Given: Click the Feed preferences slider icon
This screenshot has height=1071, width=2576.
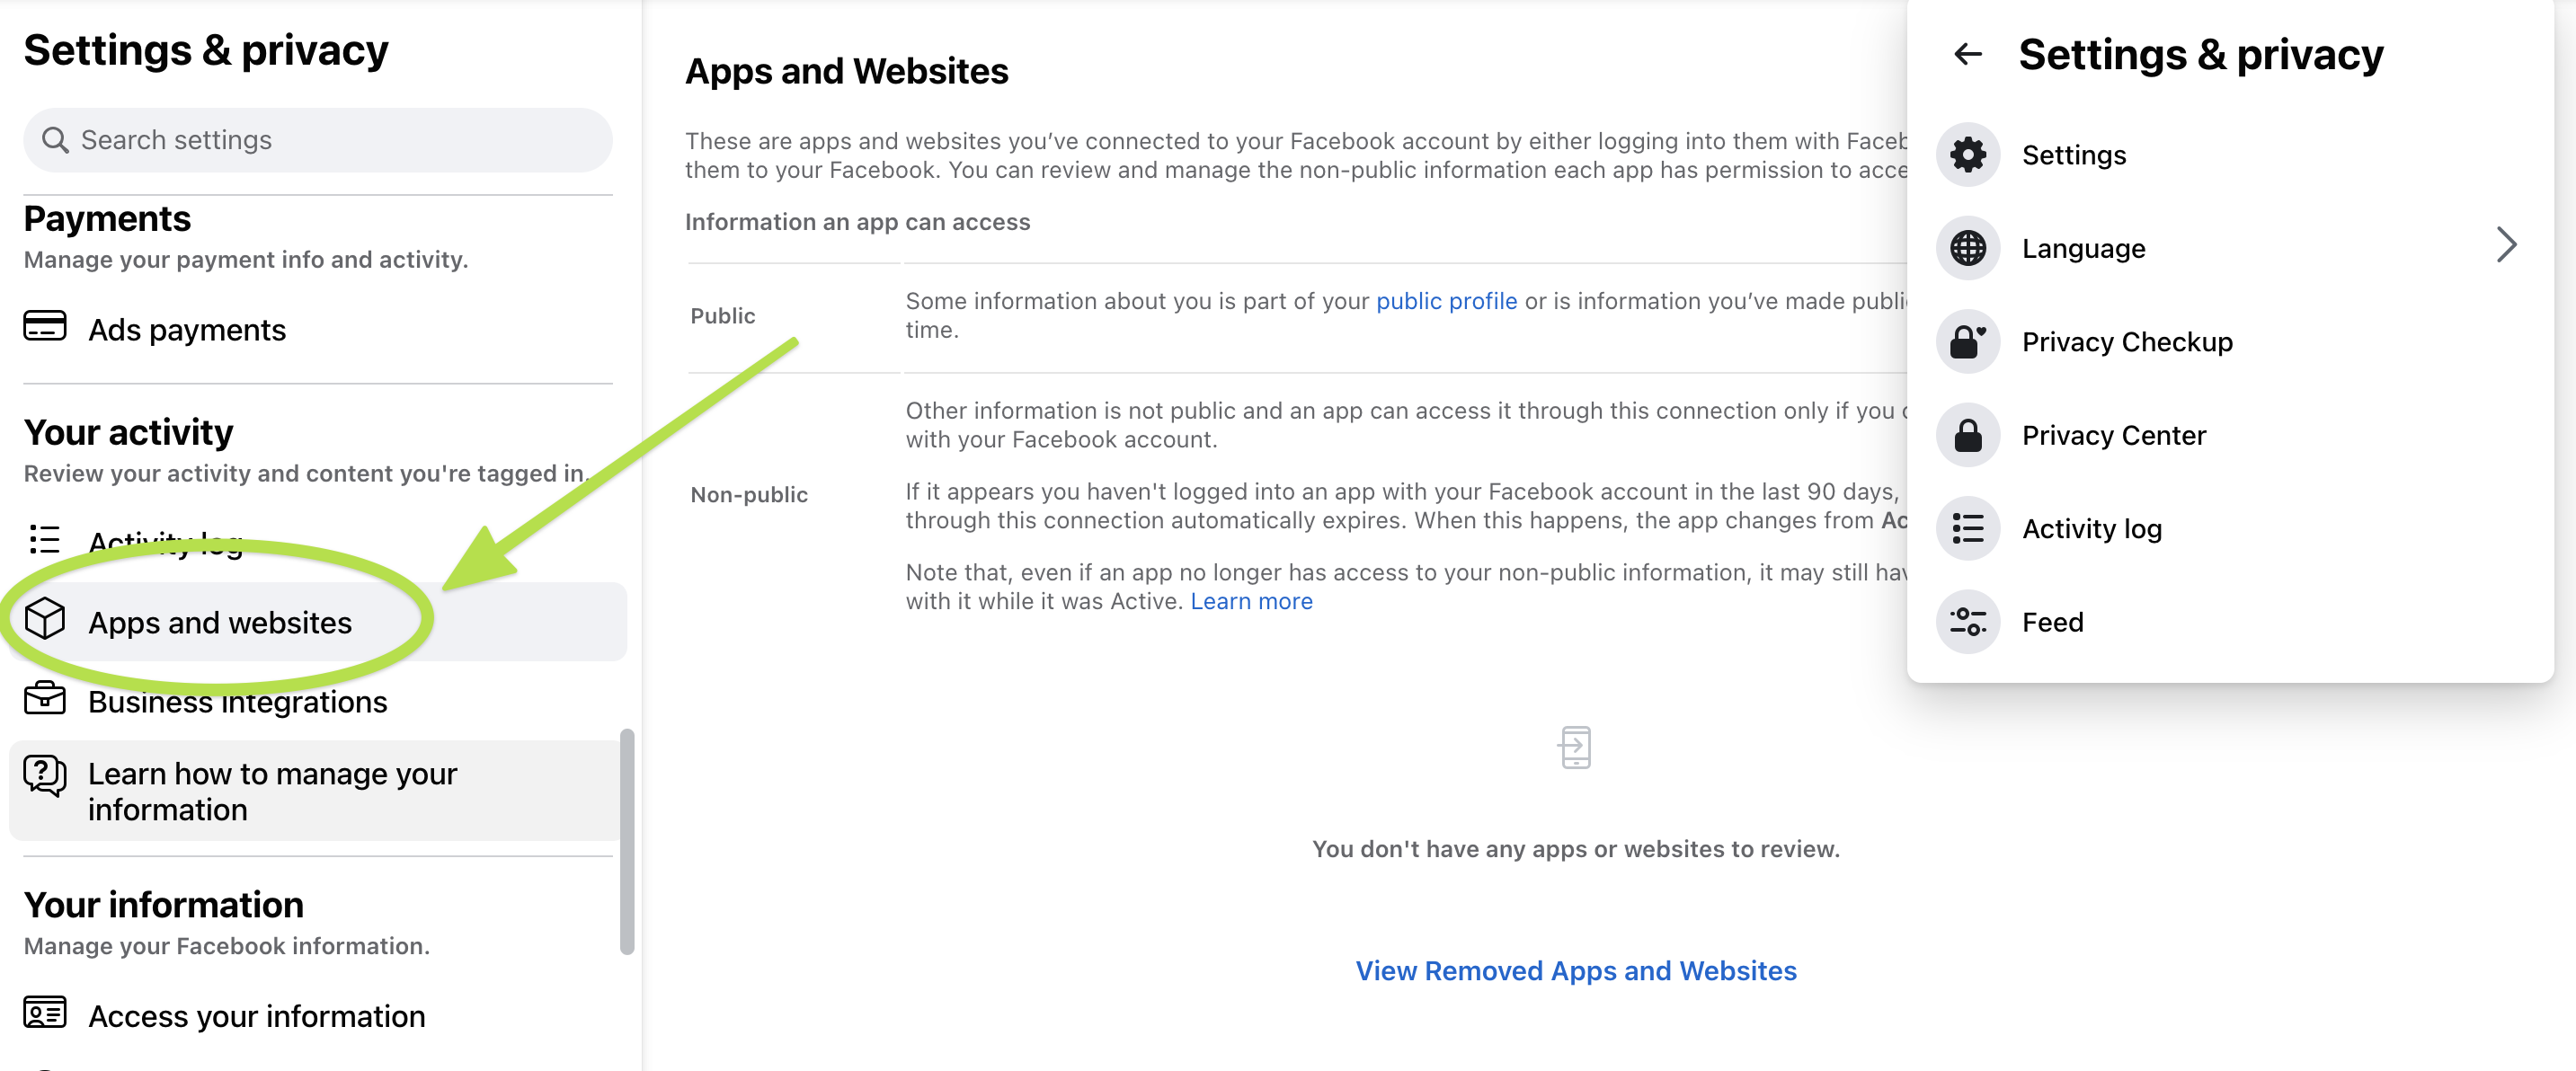Looking at the screenshot, I should point(1967,622).
